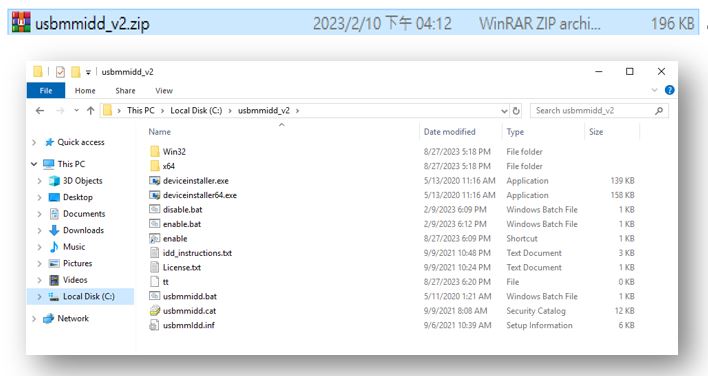Viewport: 708px width, 376px height.
Task: Open the address bar history dropdown
Action: pyautogui.click(x=504, y=111)
